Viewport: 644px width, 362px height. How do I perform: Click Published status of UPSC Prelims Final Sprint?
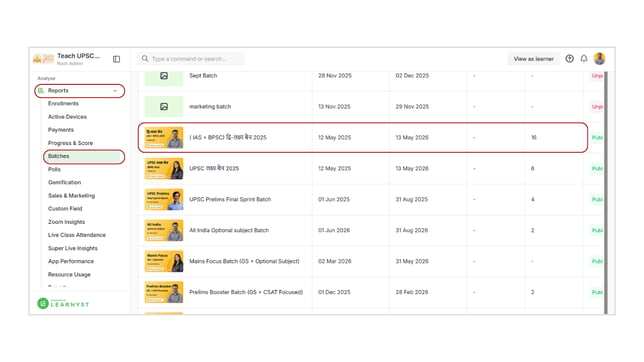(597, 200)
